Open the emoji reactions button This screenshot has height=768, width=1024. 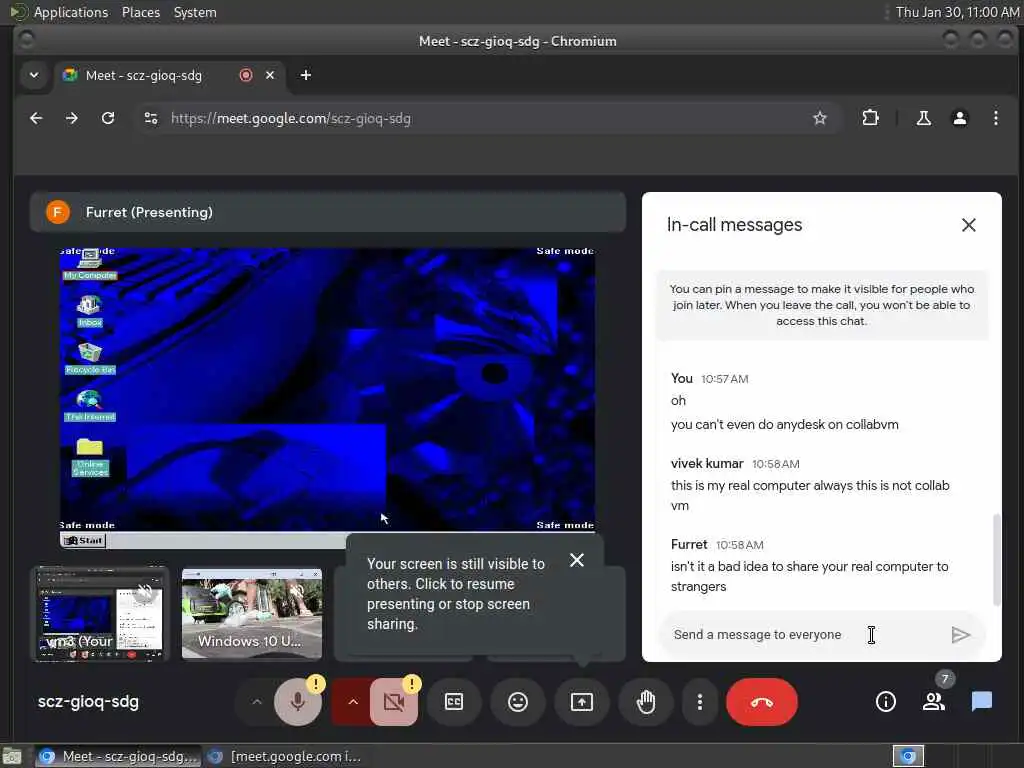pos(518,702)
